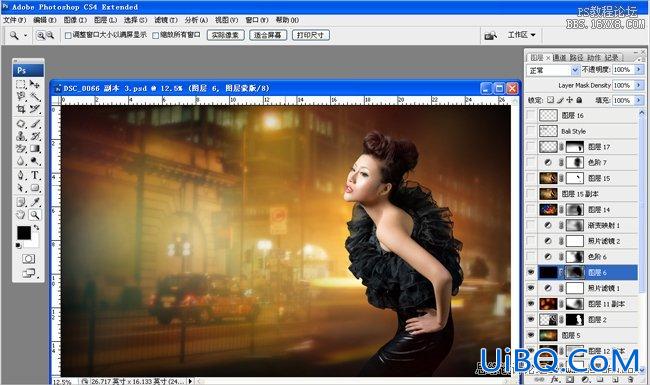This screenshot has width=650, height=385.
Task: Select the Eraser tool
Action: (20, 149)
